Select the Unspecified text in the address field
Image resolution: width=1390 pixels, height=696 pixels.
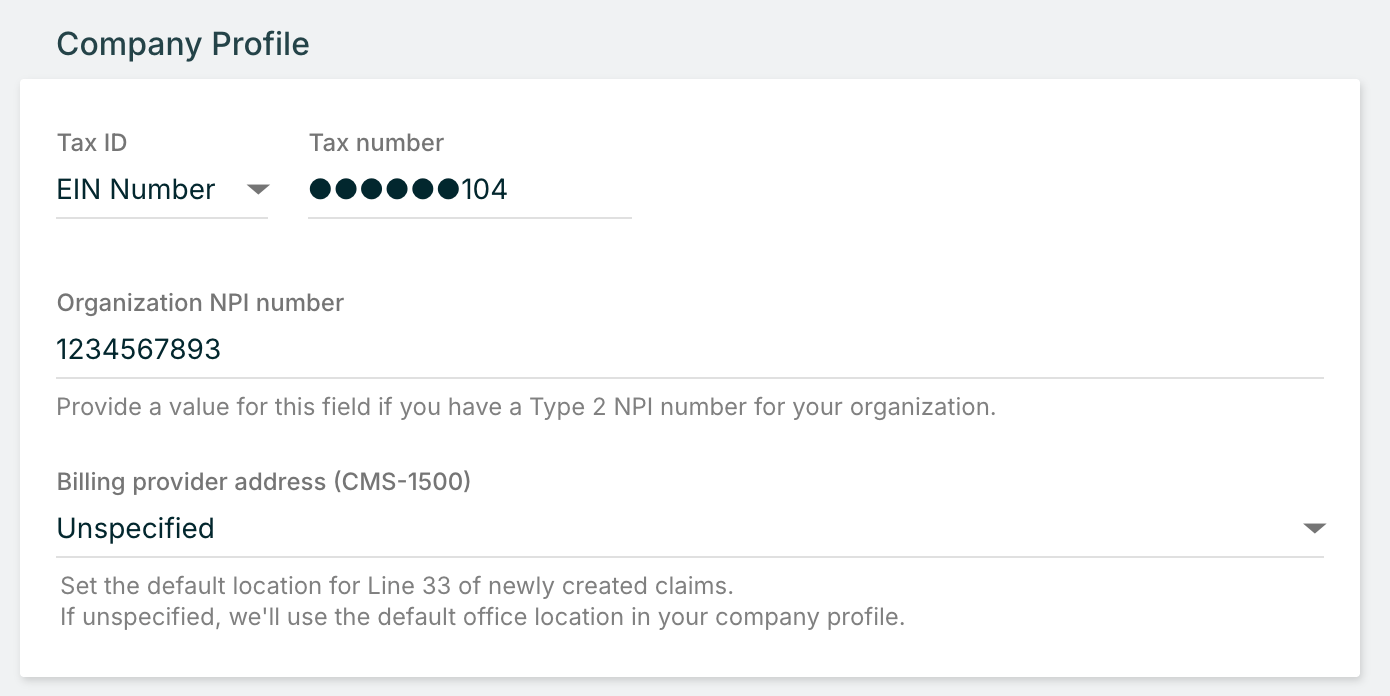pyautogui.click(x=135, y=527)
